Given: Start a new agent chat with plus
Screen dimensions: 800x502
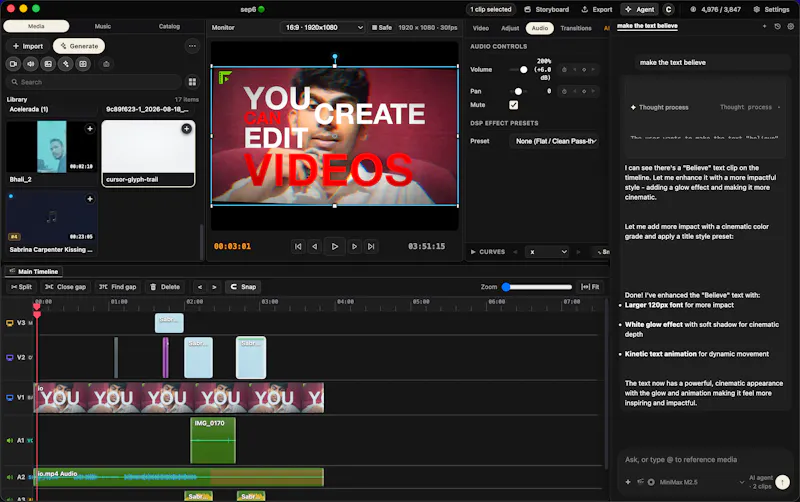Looking at the screenshot, I should click(x=764, y=26).
